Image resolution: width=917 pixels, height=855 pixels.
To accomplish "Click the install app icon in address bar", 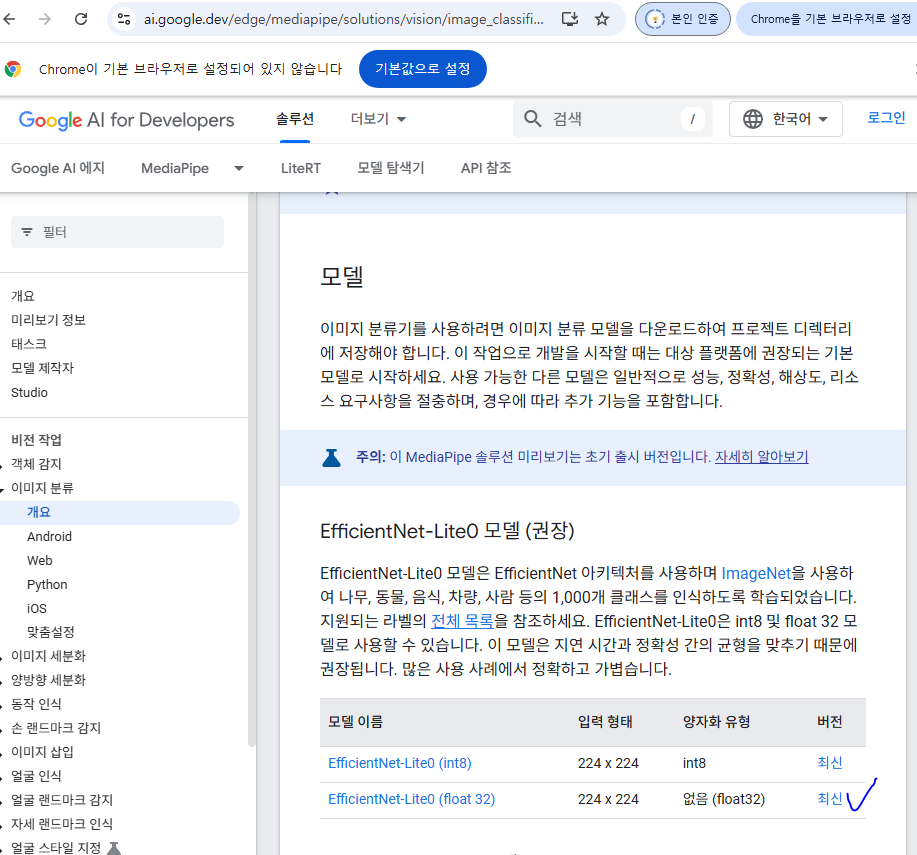I will 570,19.
